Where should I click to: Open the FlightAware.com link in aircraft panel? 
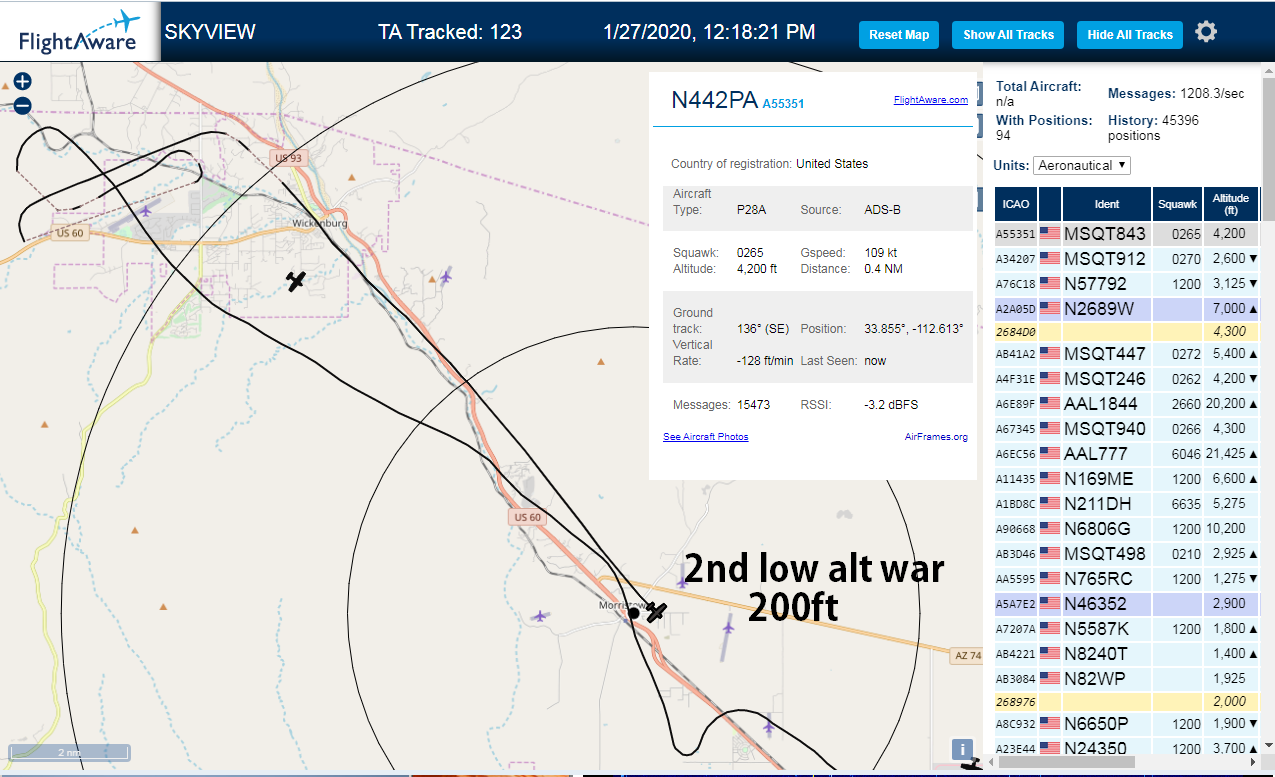pyautogui.click(x=930, y=100)
